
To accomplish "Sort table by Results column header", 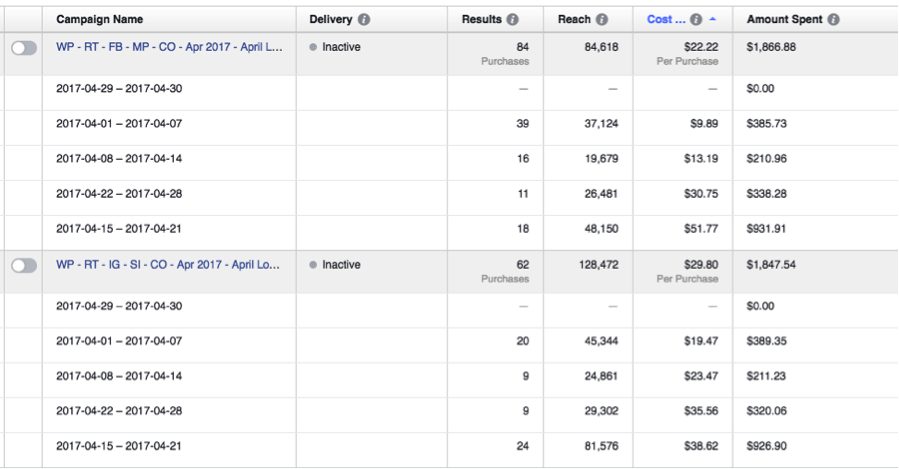I will (x=482, y=19).
